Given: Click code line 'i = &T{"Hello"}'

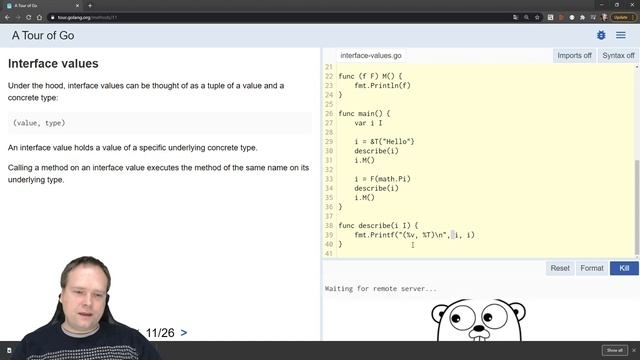Looking at the screenshot, I should [x=384, y=142].
